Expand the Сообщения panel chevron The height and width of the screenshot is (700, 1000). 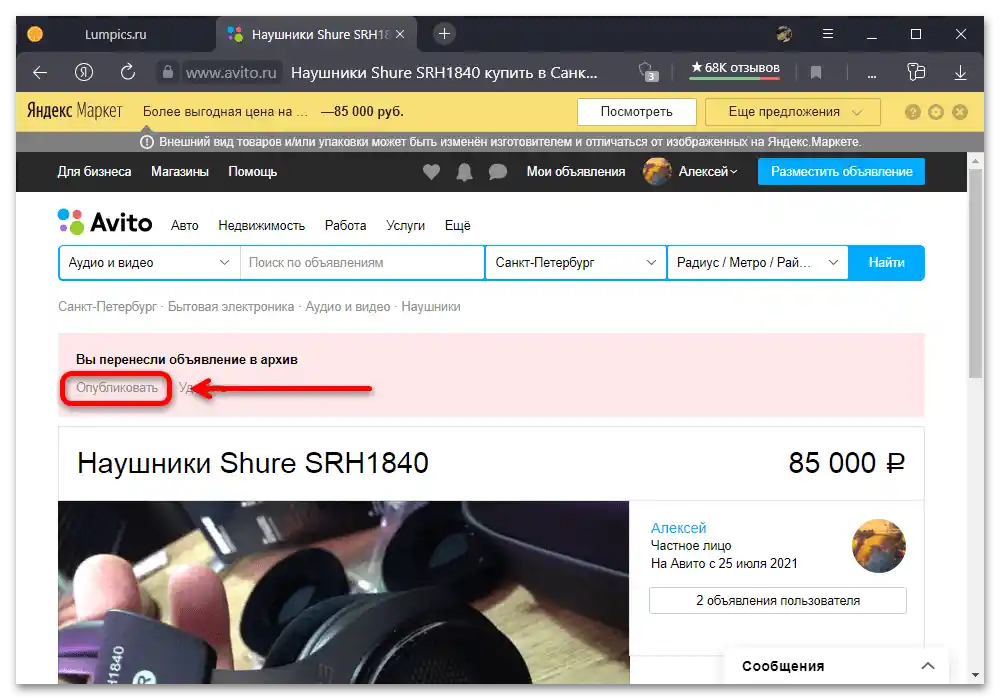(928, 666)
